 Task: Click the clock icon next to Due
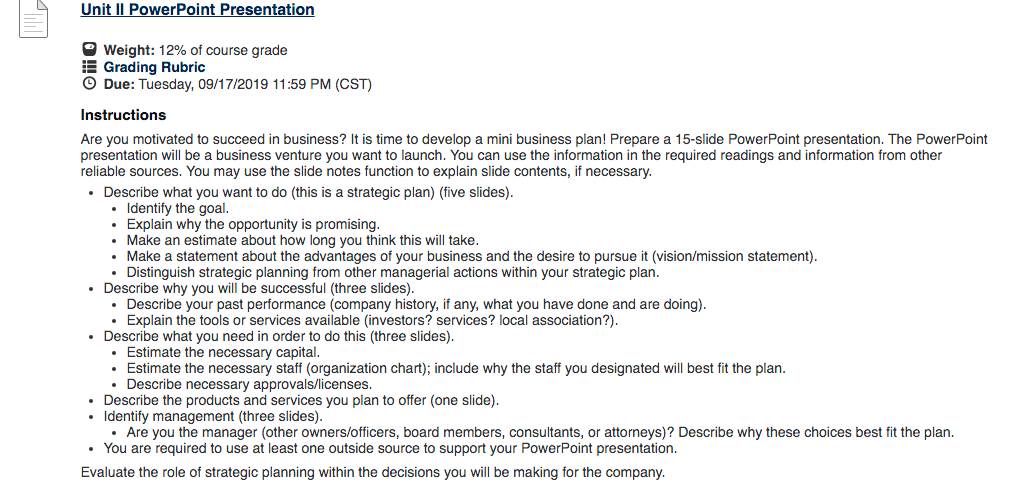click(x=90, y=83)
